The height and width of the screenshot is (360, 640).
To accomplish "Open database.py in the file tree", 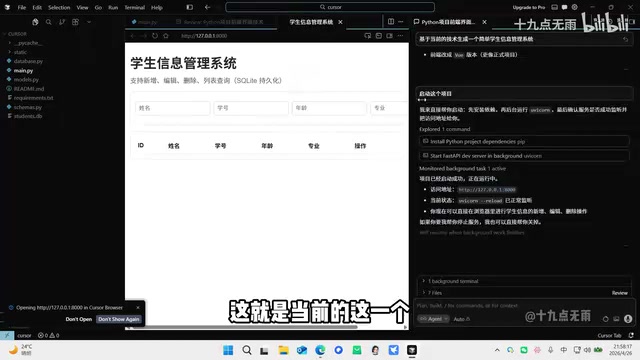I will (28, 61).
